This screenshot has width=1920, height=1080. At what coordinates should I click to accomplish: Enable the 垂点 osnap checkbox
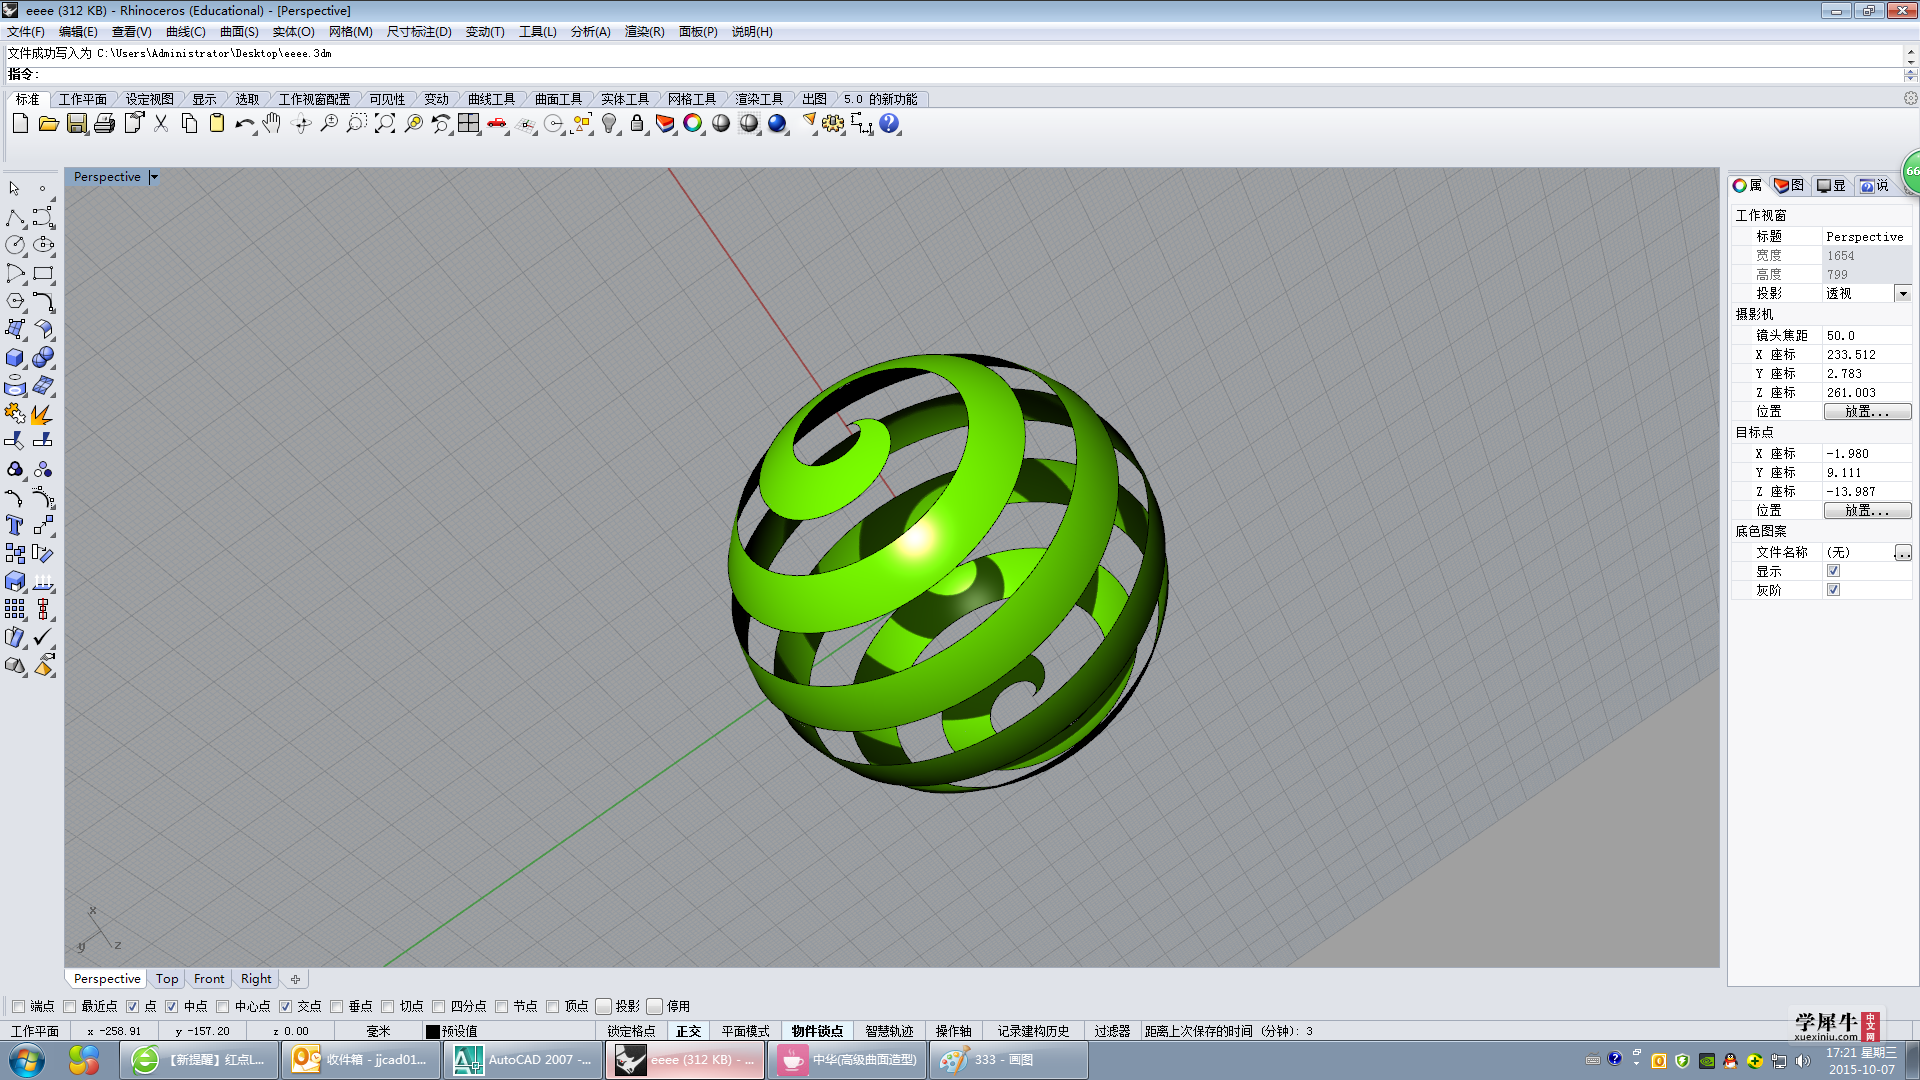point(337,1006)
